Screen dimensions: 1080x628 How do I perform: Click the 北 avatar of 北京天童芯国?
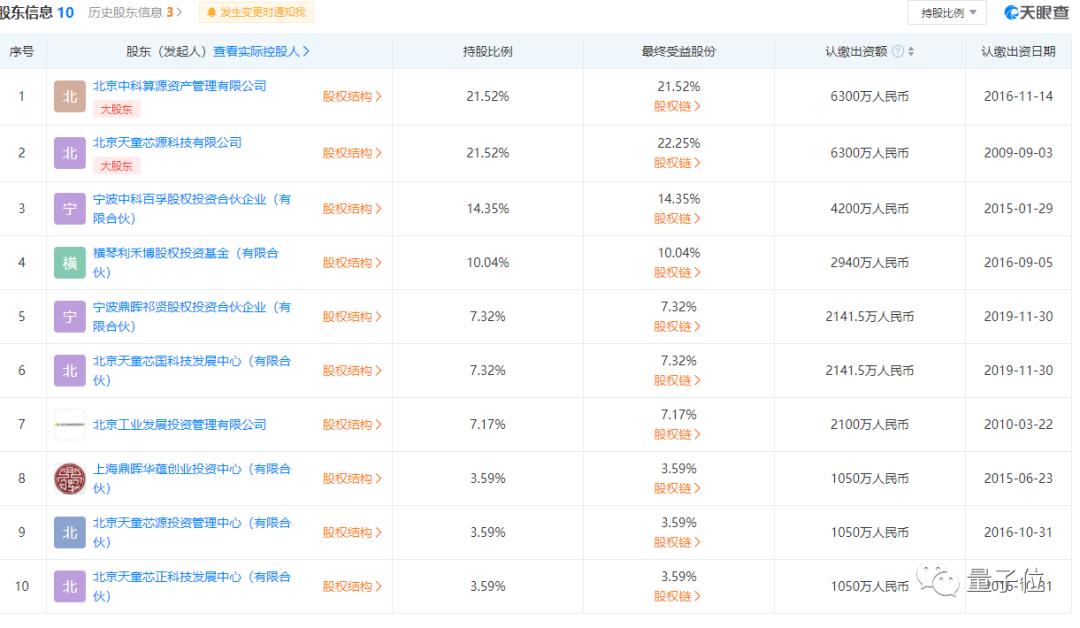[69, 370]
